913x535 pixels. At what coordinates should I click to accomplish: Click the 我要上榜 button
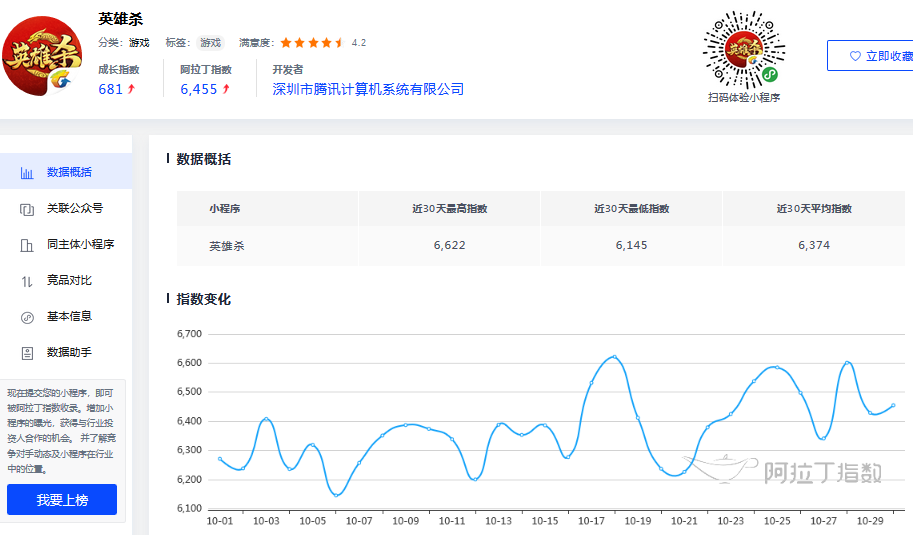point(62,499)
